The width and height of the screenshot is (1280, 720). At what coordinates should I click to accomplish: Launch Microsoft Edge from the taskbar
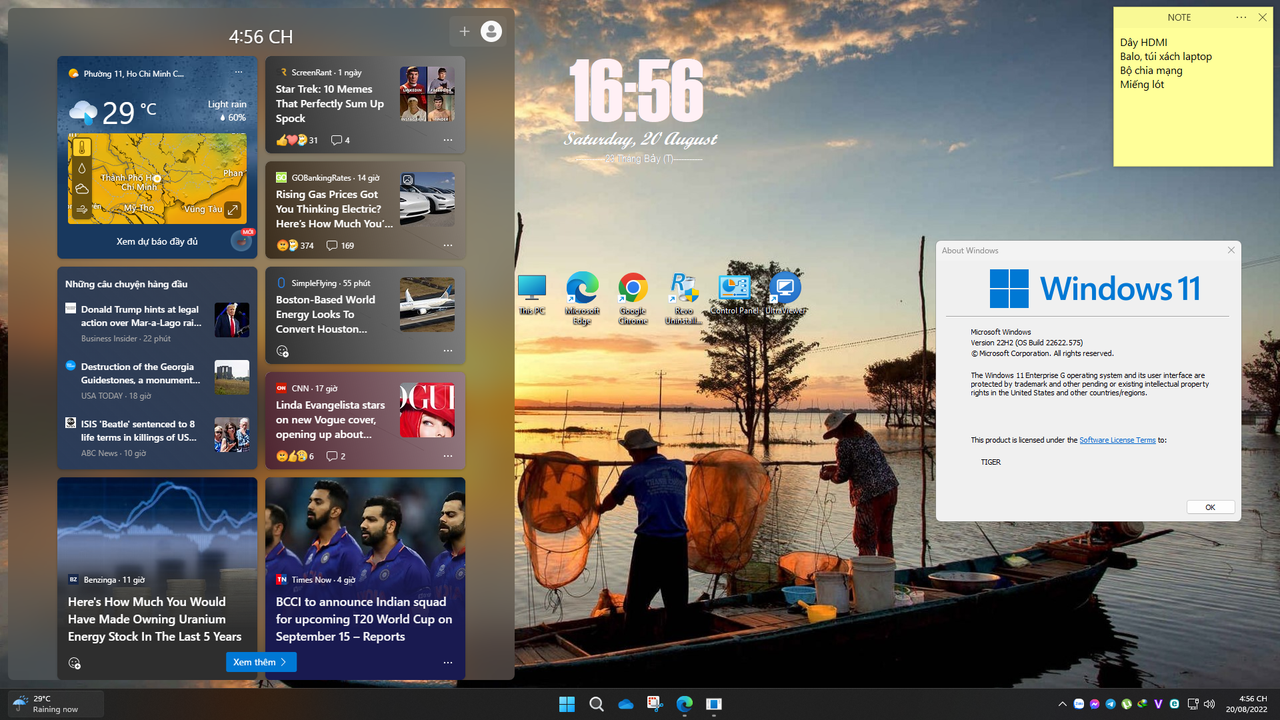click(x=684, y=704)
